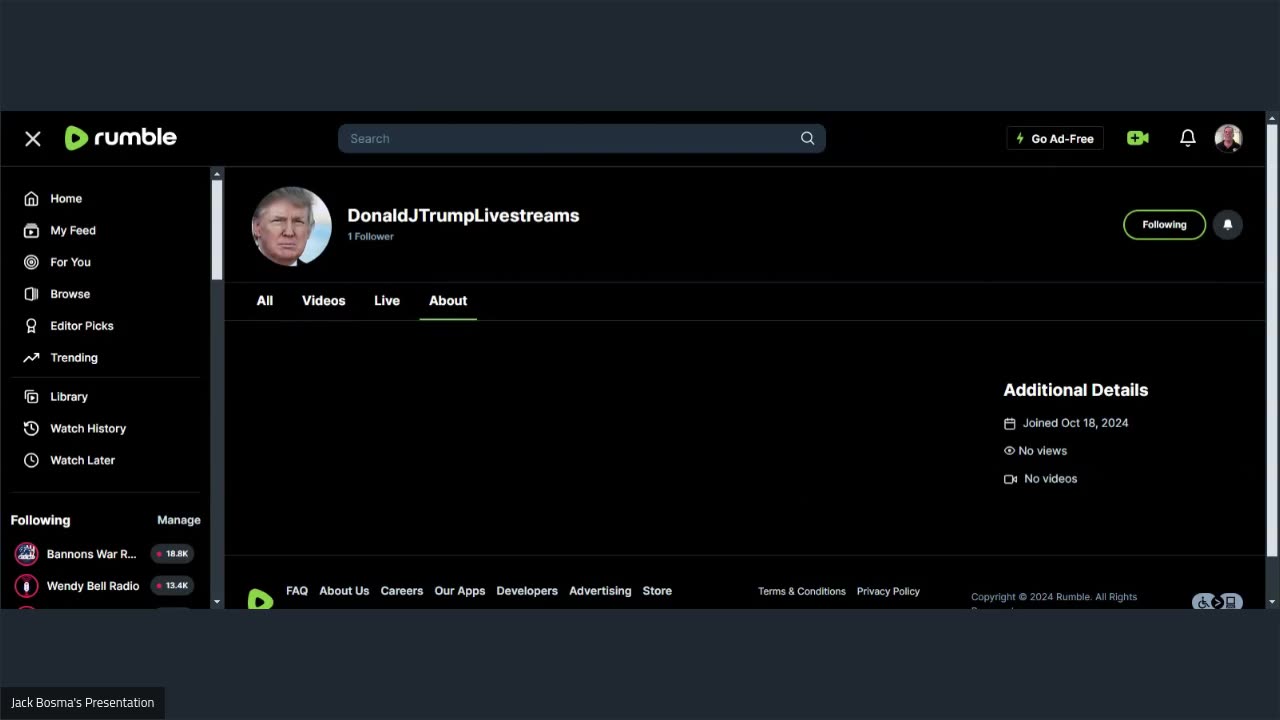Click the Trending arrow icon
This screenshot has height=720, width=1280.
point(31,358)
